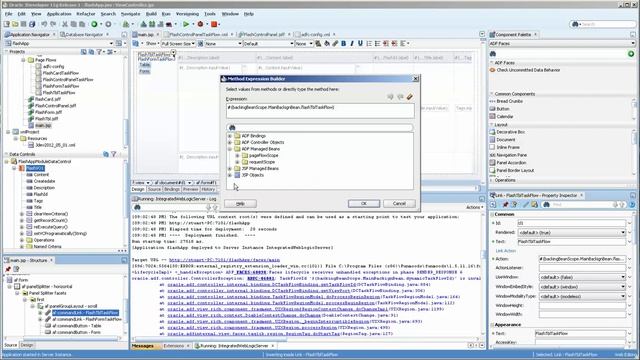Click the Redo arrow in main toolbar
The width and height of the screenshot is (640, 360).
(x=53, y=24)
